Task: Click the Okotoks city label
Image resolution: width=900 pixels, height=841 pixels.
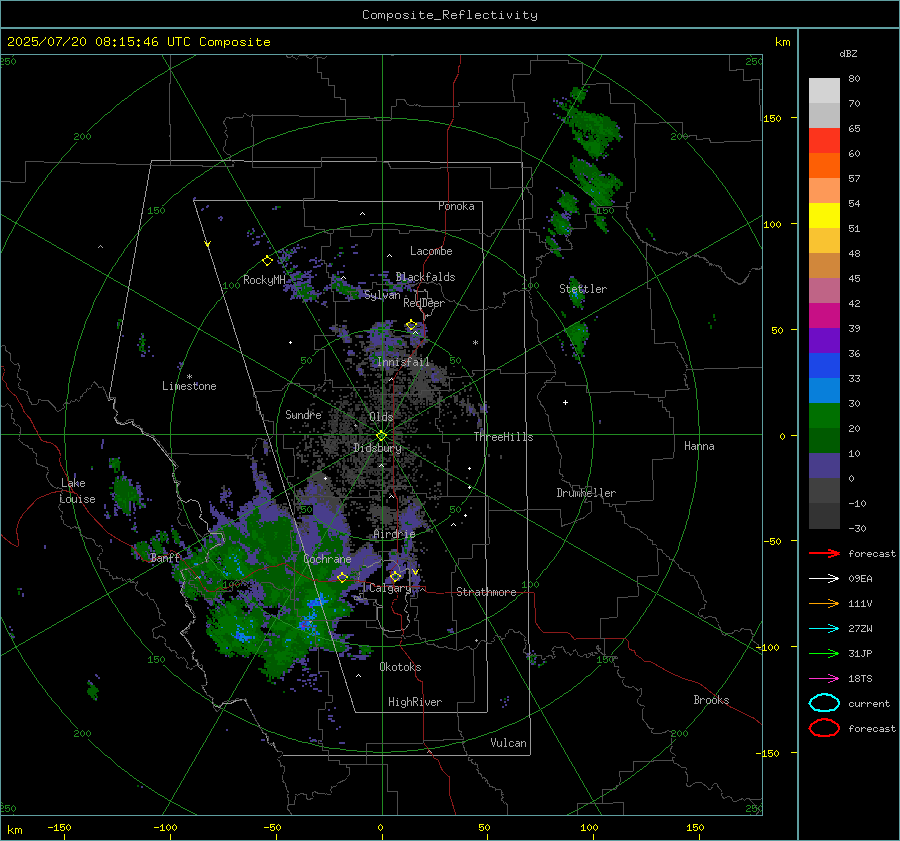Action: pos(400,667)
